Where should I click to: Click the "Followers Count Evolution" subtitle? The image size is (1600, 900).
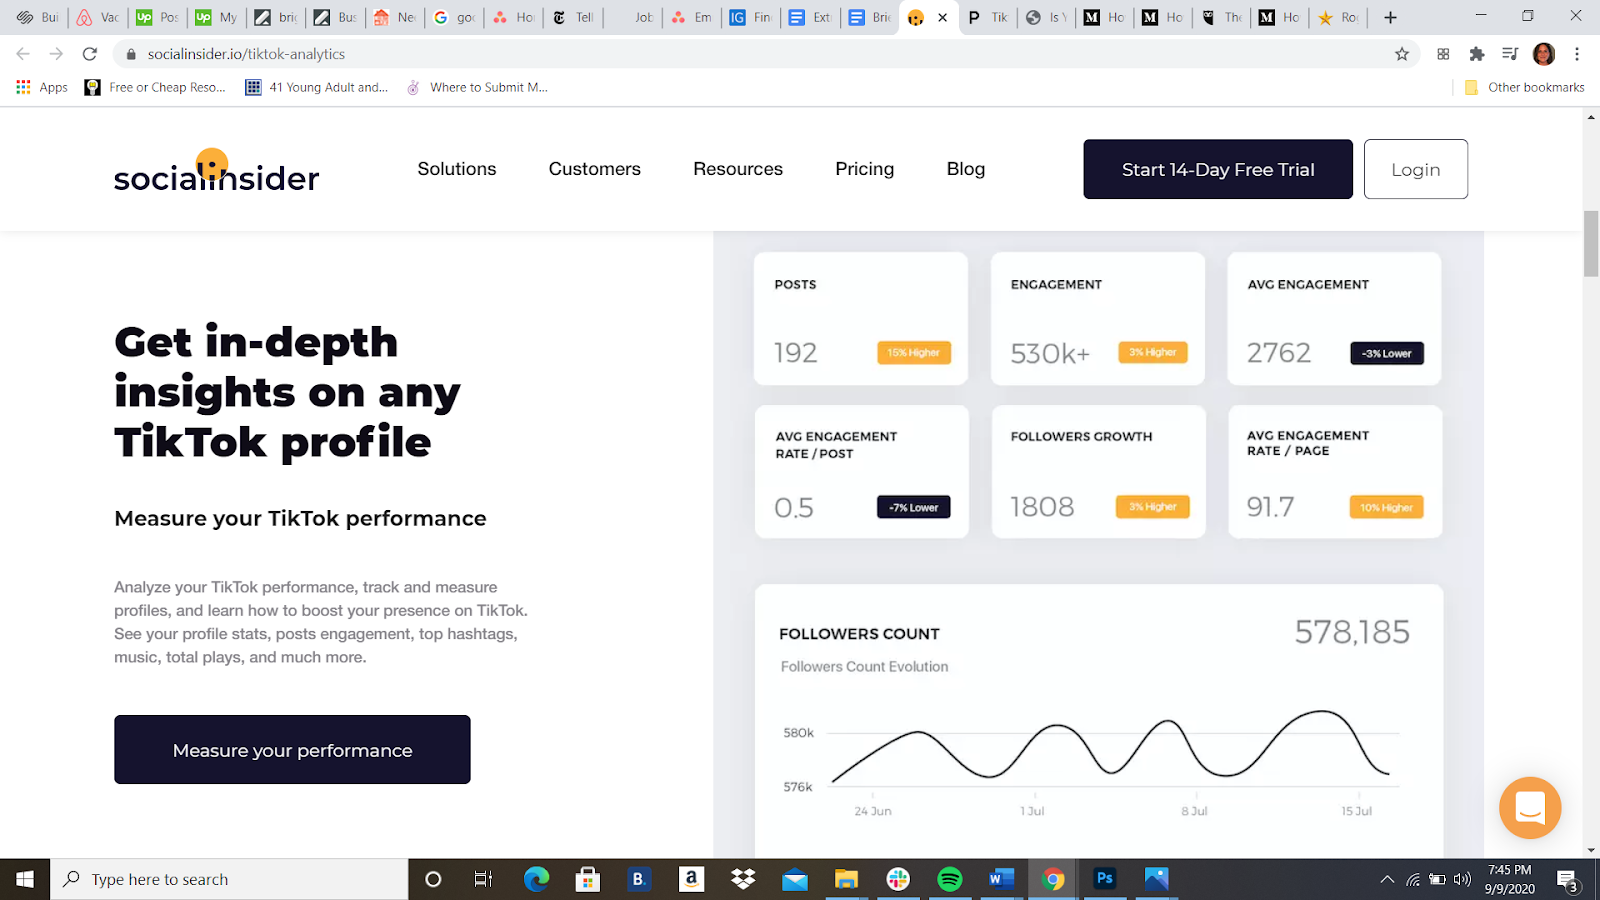865,666
